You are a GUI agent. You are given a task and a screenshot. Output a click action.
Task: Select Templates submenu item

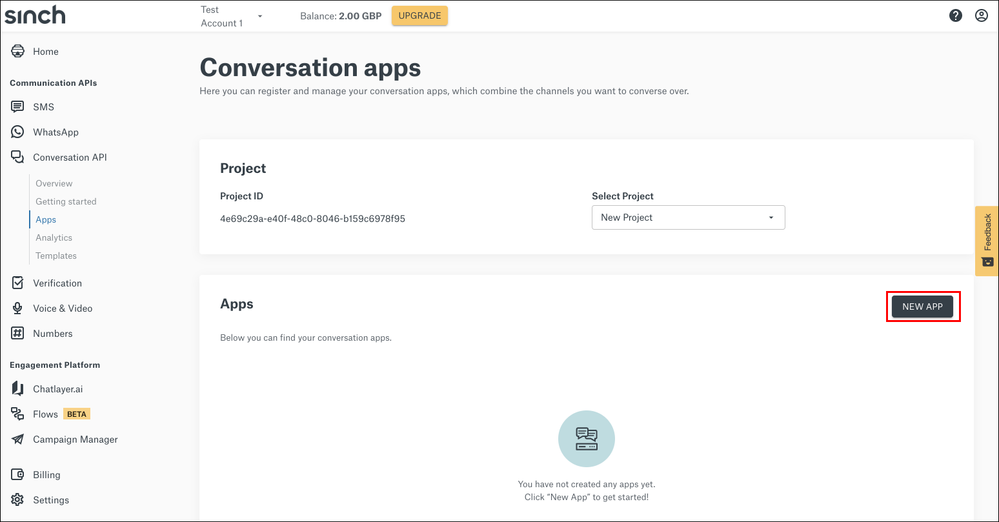coord(56,256)
